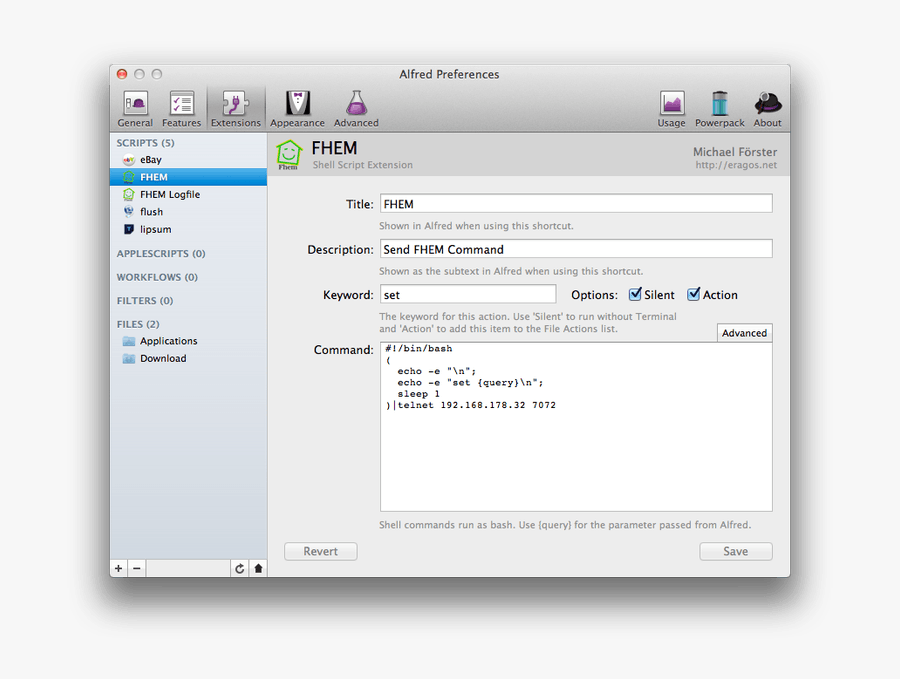This screenshot has height=679, width=900.
Task: Click into the Description field
Action: point(576,249)
